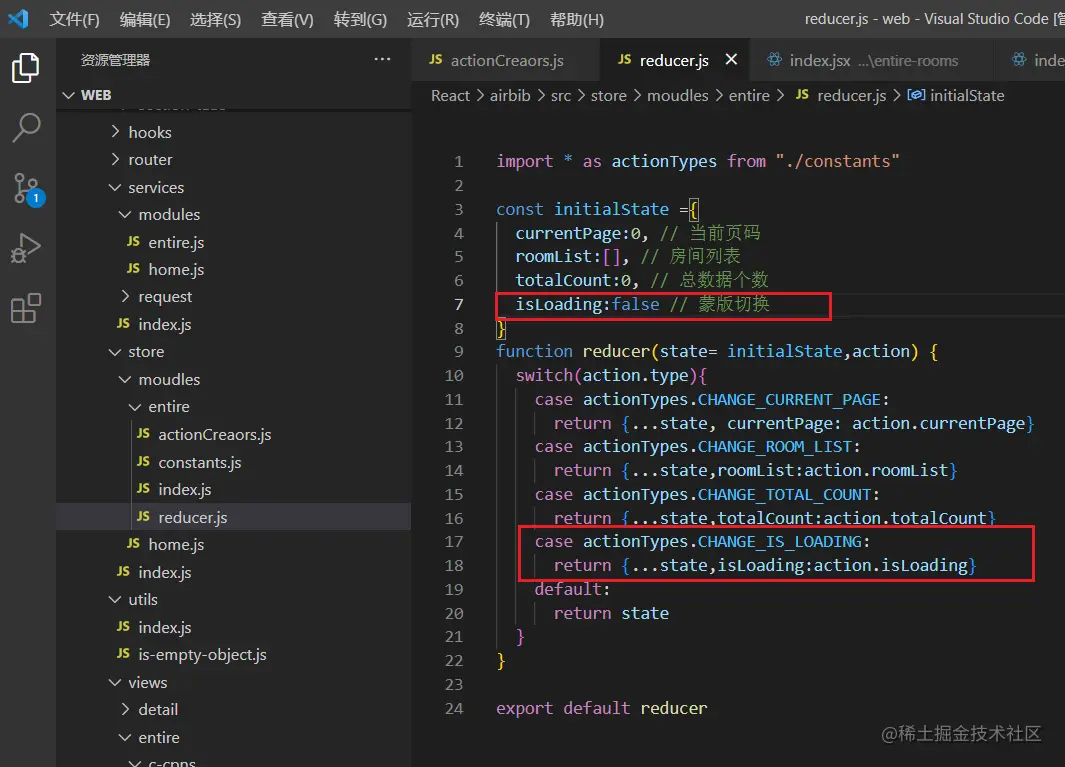Open Source Control view with 1 badge
This screenshot has width=1065, height=767.
point(27,188)
